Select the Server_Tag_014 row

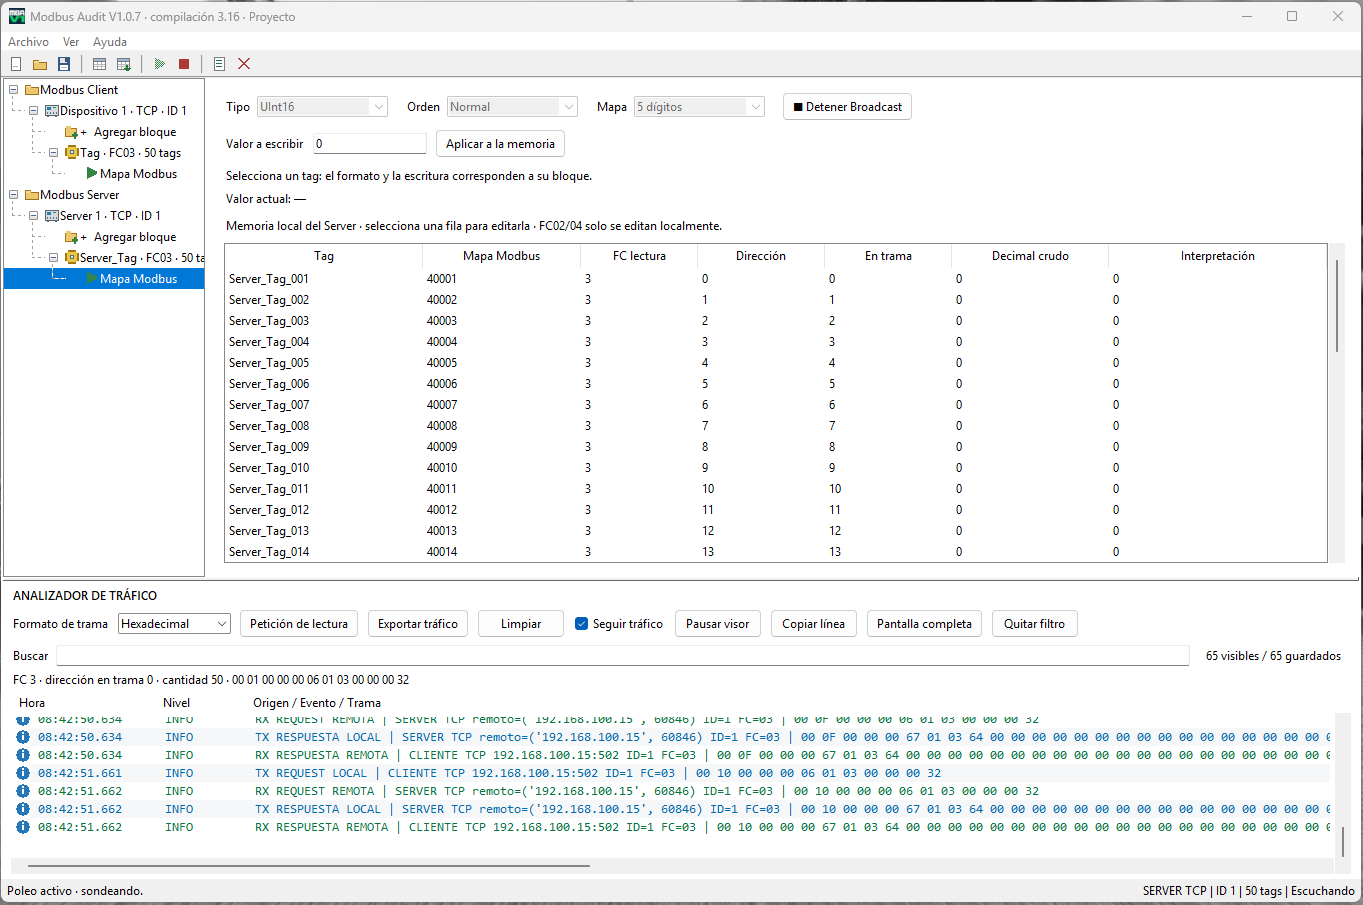[776, 552]
